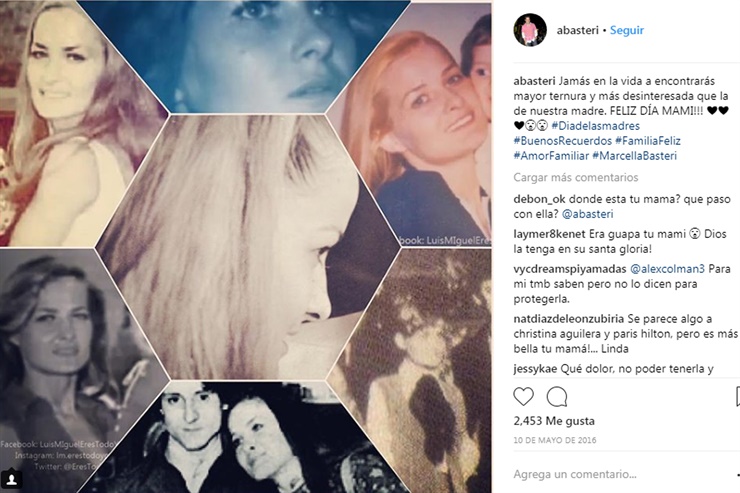View the 2,453 Me gusta likes list
740x493 pixels.
[x=554, y=421]
